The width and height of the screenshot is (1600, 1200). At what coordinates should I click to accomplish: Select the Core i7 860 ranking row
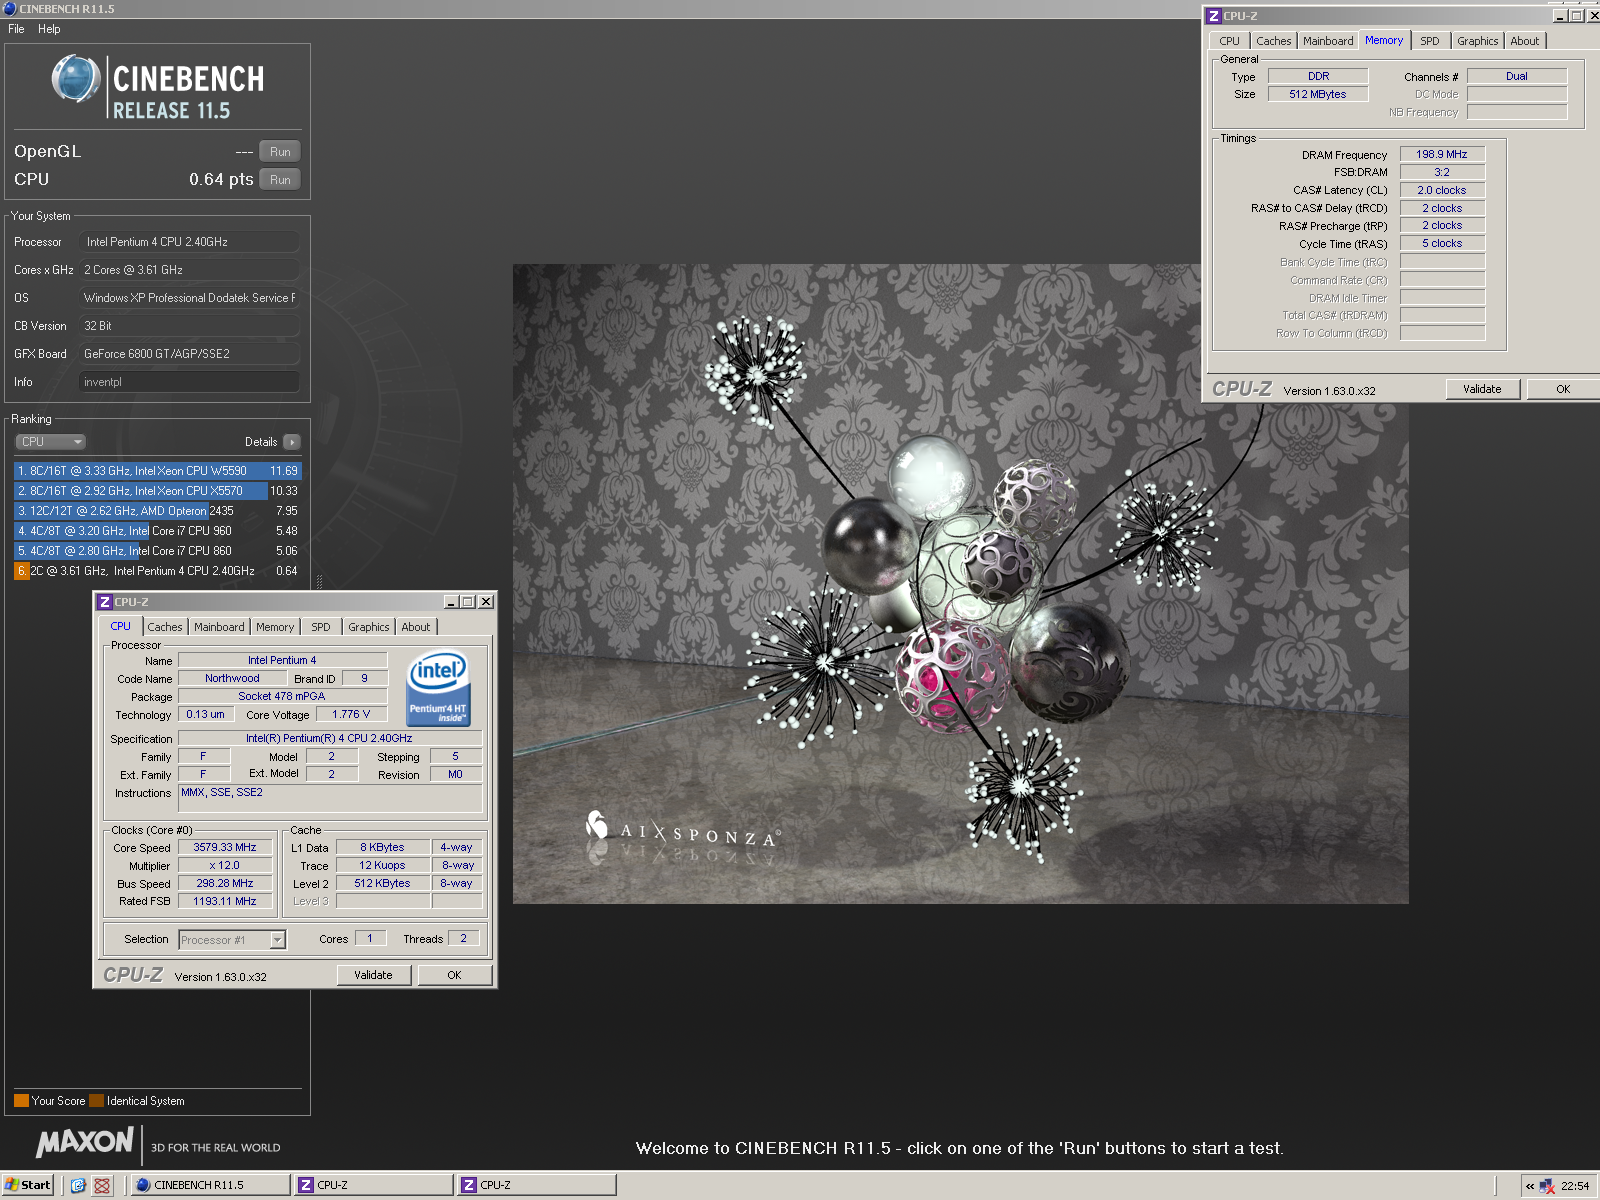tap(157, 551)
